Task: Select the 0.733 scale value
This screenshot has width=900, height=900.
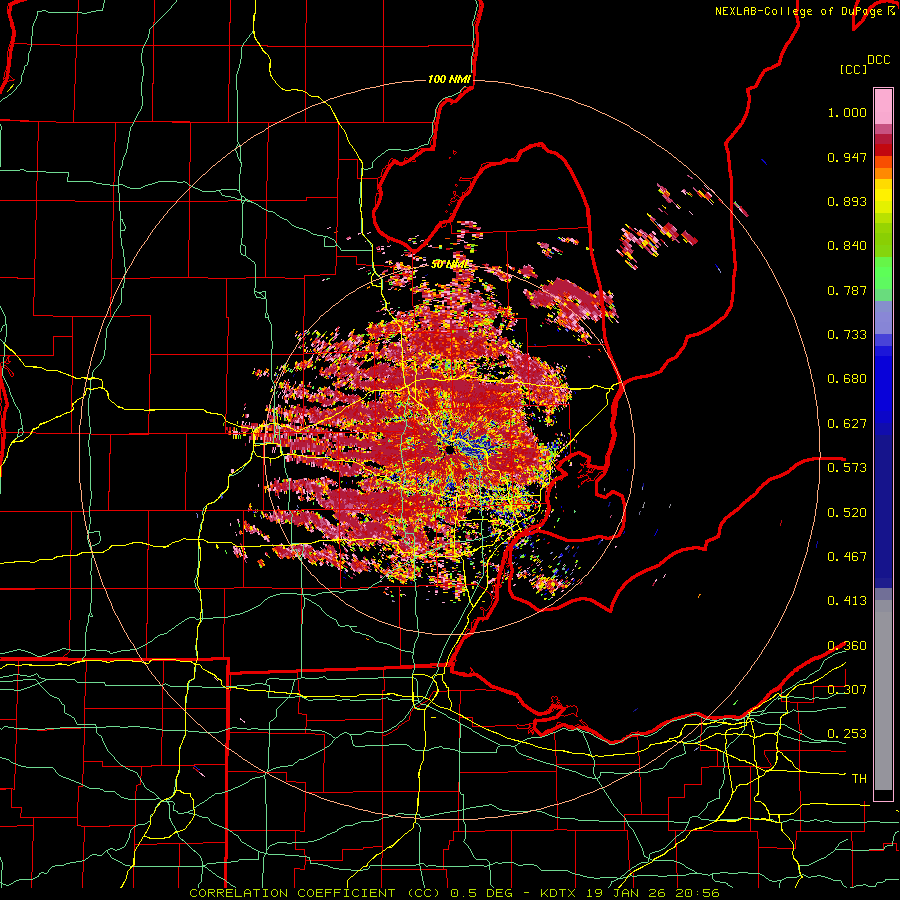Action: pyautogui.click(x=847, y=335)
